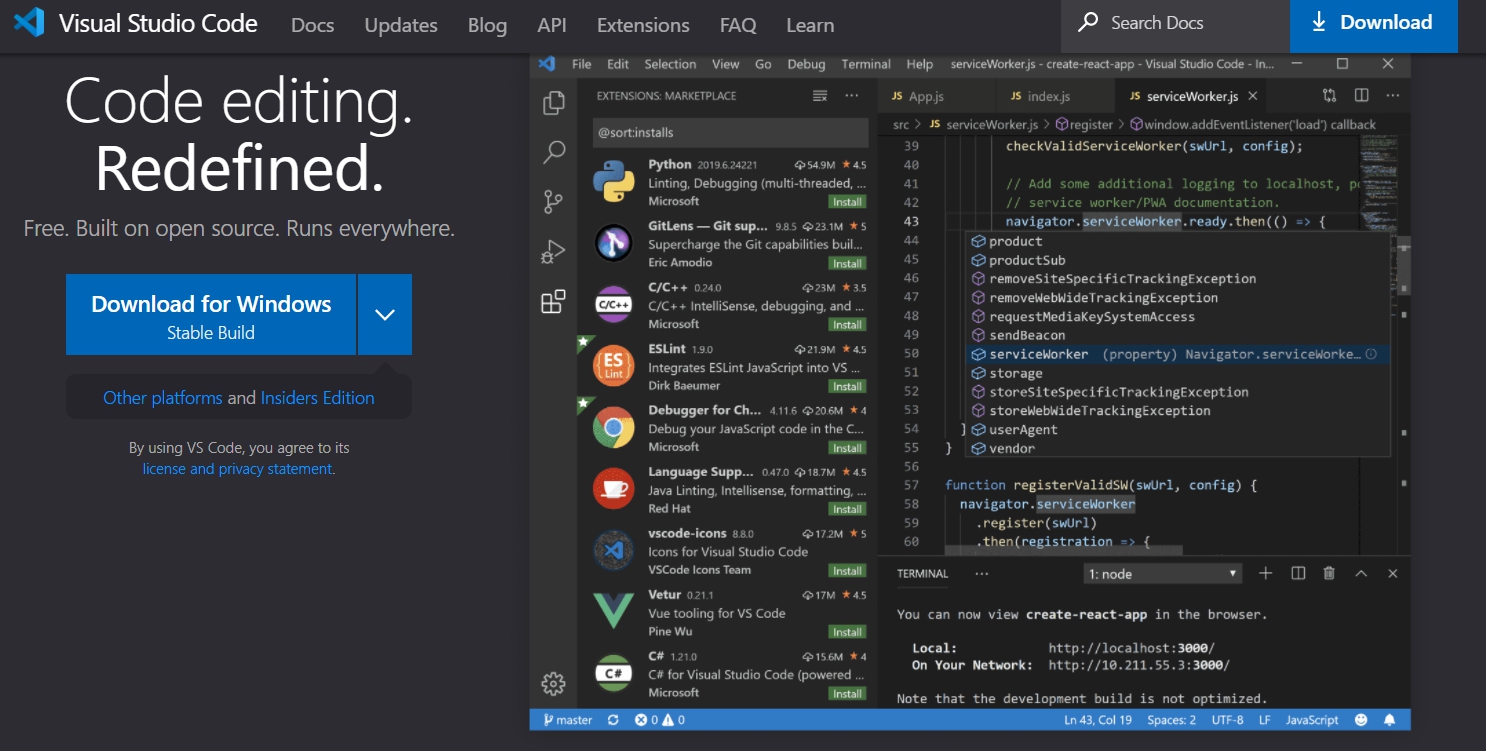This screenshot has width=1486, height=751.
Task: Click the blue Download button in header
Action: click(1374, 25)
